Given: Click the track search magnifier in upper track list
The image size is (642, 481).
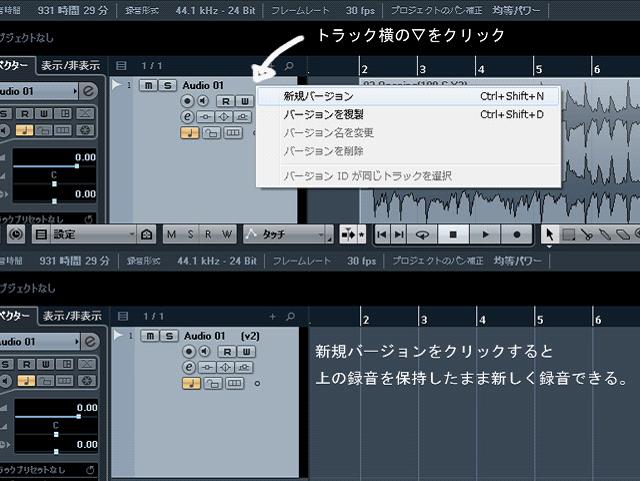Looking at the screenshot, I should [289, 66].
